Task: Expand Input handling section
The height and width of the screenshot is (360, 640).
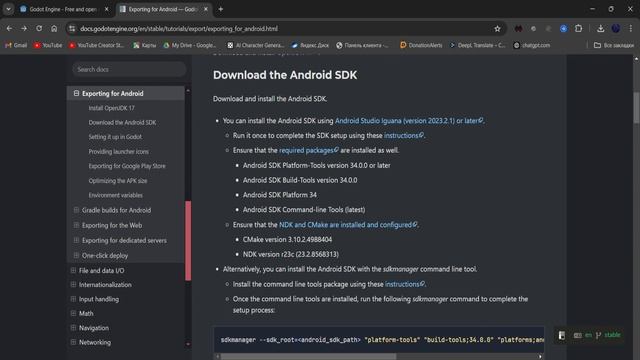Action: pos(73,299)
